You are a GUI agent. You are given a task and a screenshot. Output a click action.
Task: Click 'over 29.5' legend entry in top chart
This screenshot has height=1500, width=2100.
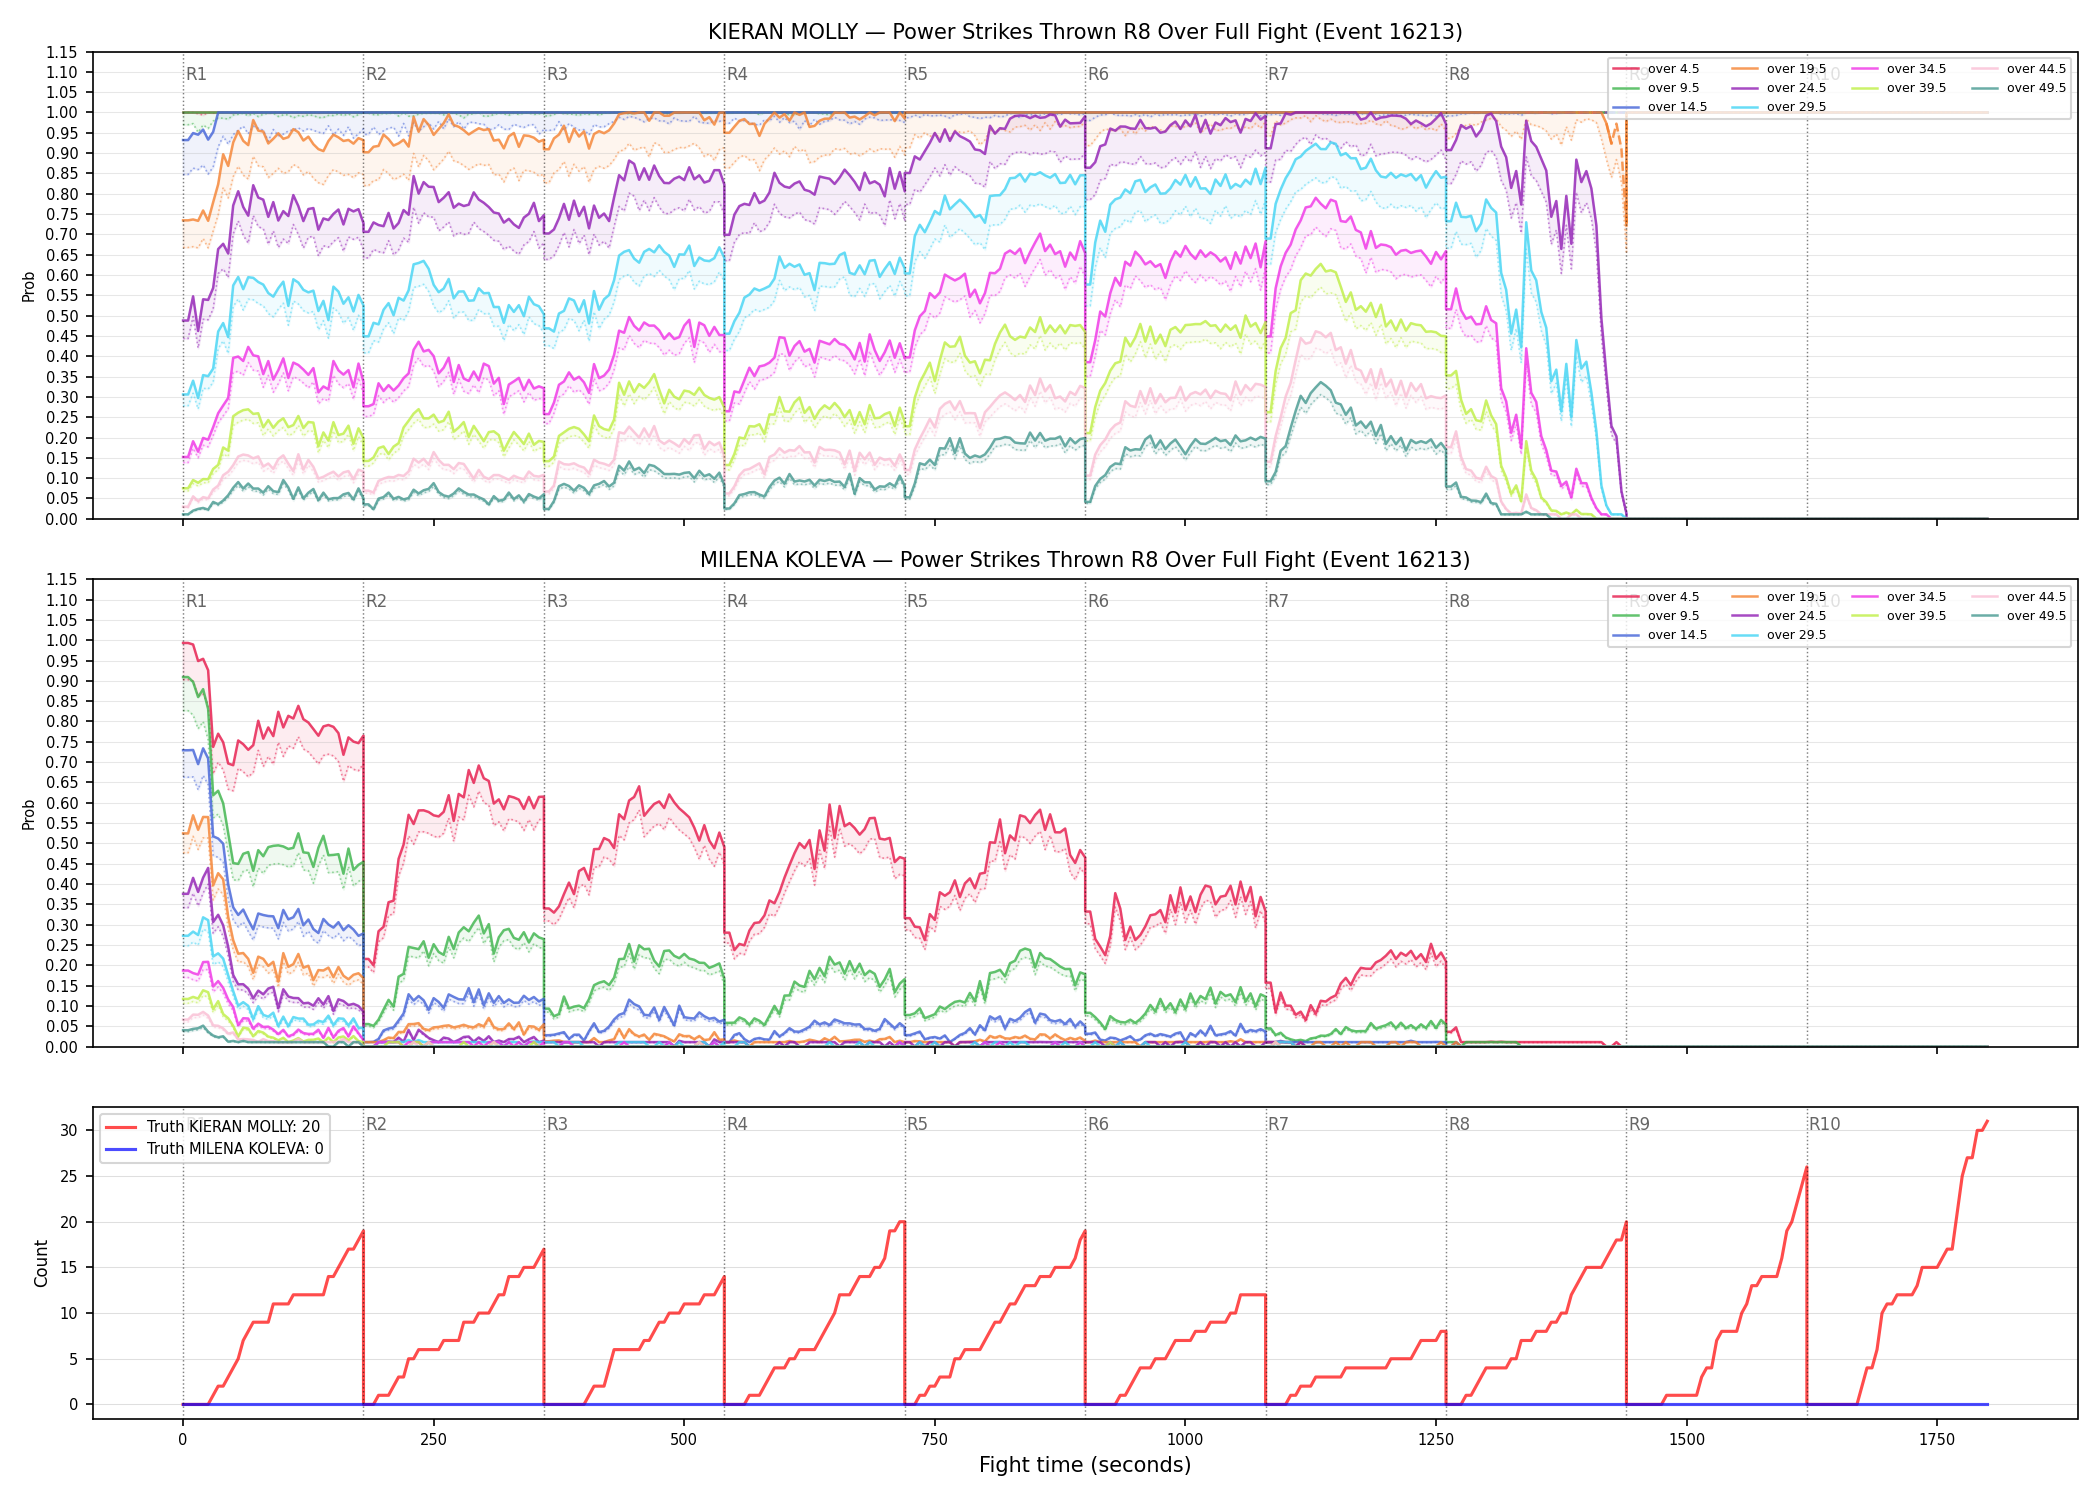(1779, 107)
